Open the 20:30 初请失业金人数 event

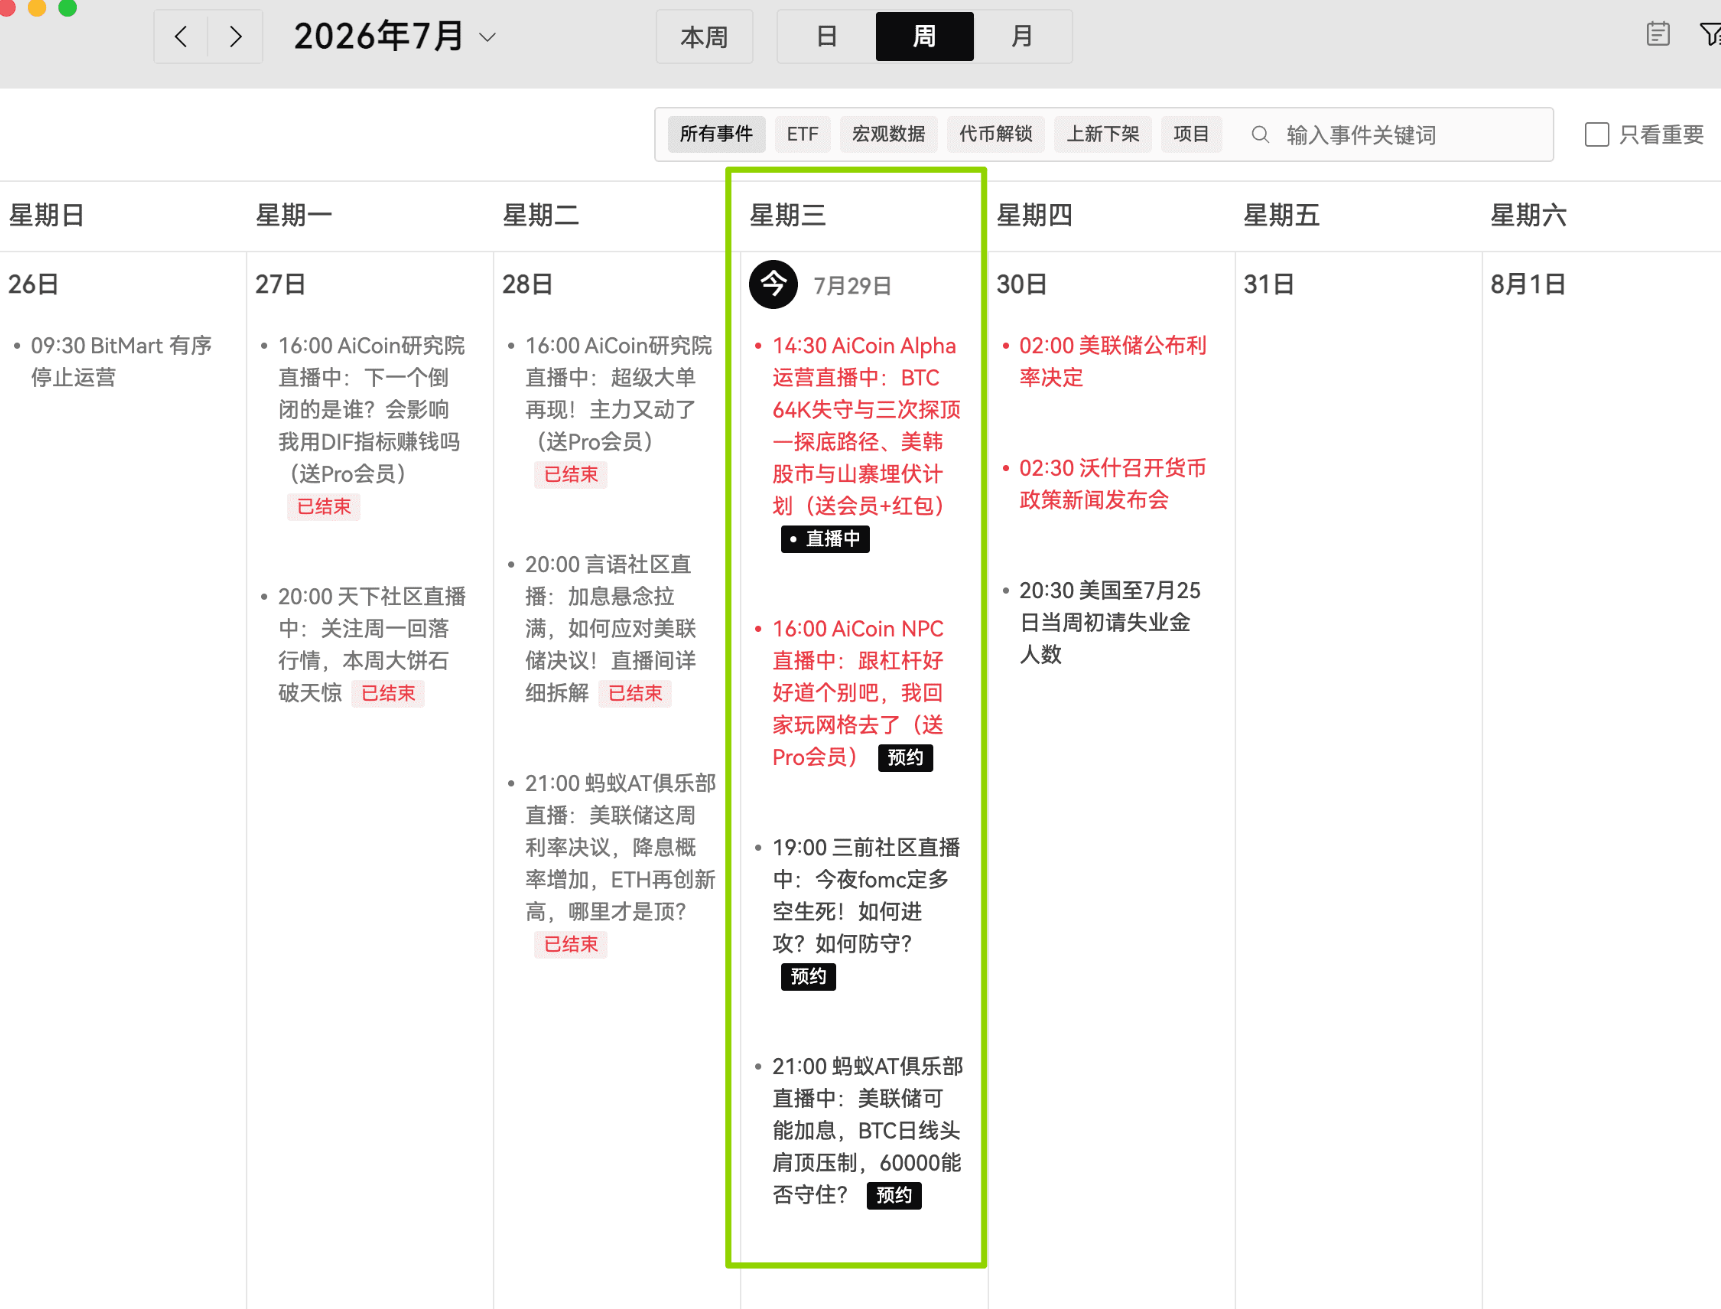tap(1110, 622)
